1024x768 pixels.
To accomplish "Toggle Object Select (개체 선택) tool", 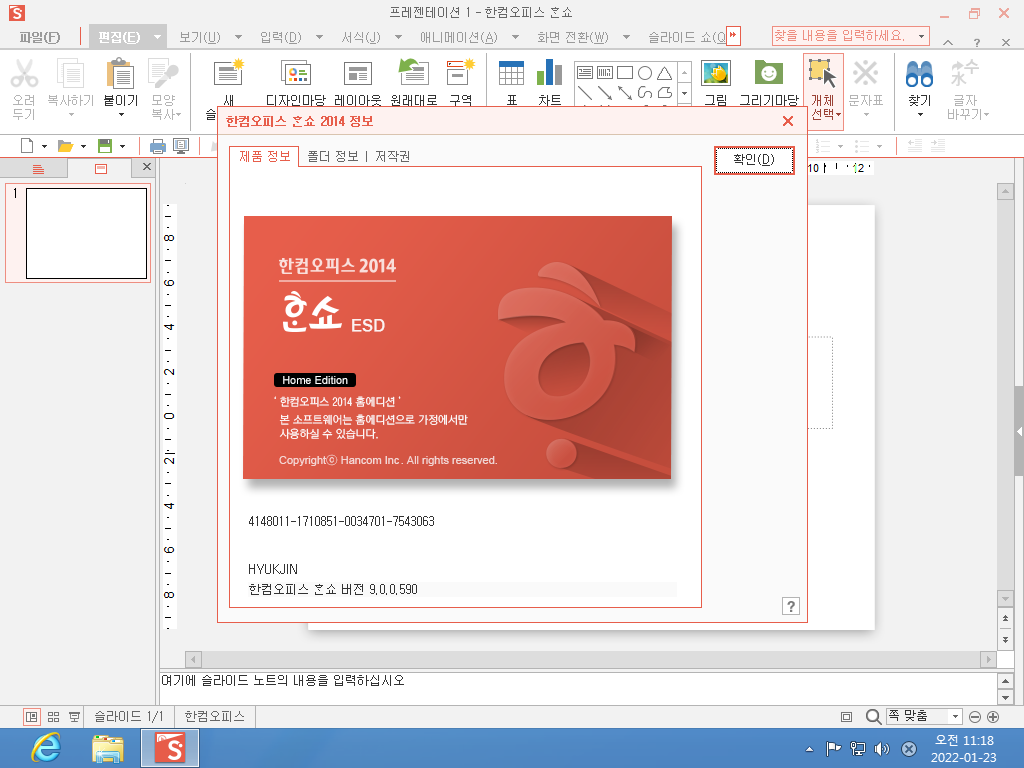I will (823, 91).
